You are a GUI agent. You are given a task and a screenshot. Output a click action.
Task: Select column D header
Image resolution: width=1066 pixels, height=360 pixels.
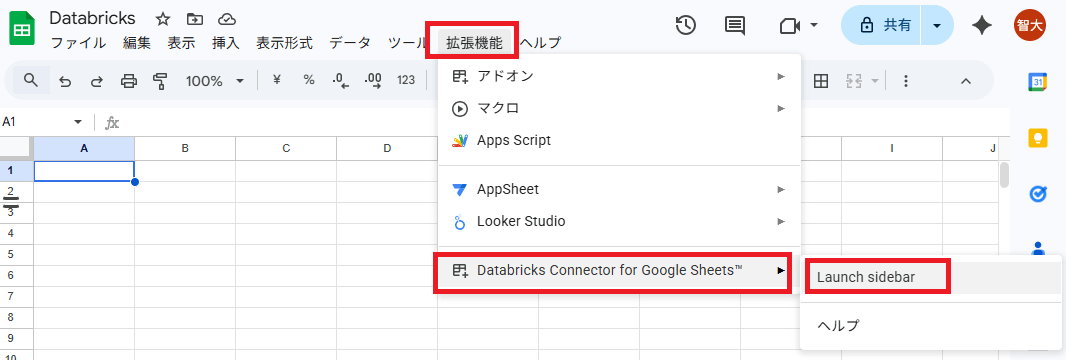coord(387,148)
